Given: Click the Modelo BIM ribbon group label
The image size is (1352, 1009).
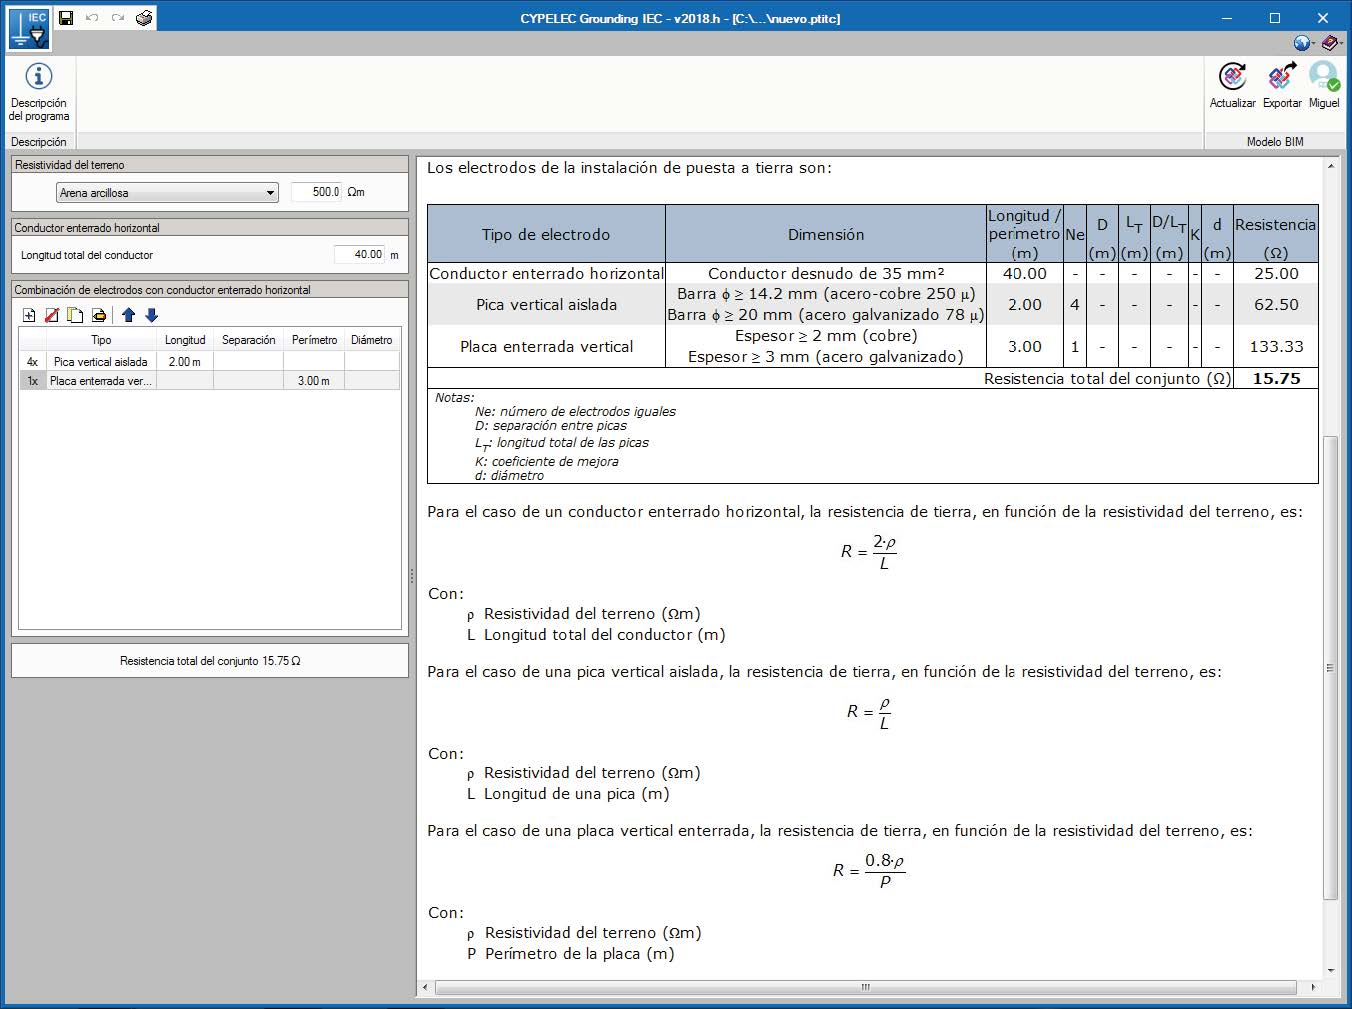Looking at the screenshot, I should (1275, 142).
